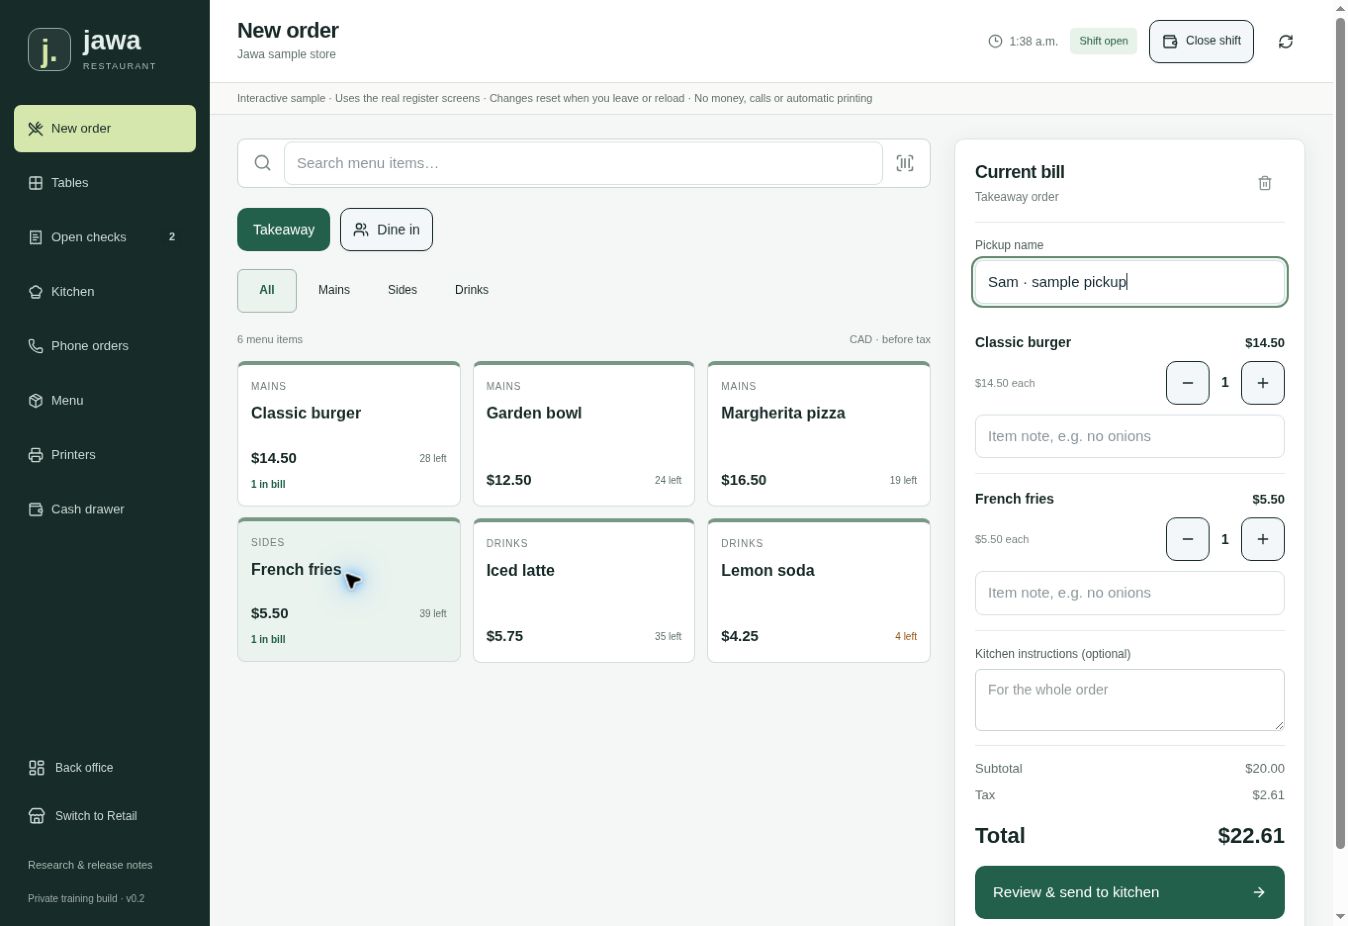Click the refresh icon in the header
Screen dimensions: 1348x926
1286,41
